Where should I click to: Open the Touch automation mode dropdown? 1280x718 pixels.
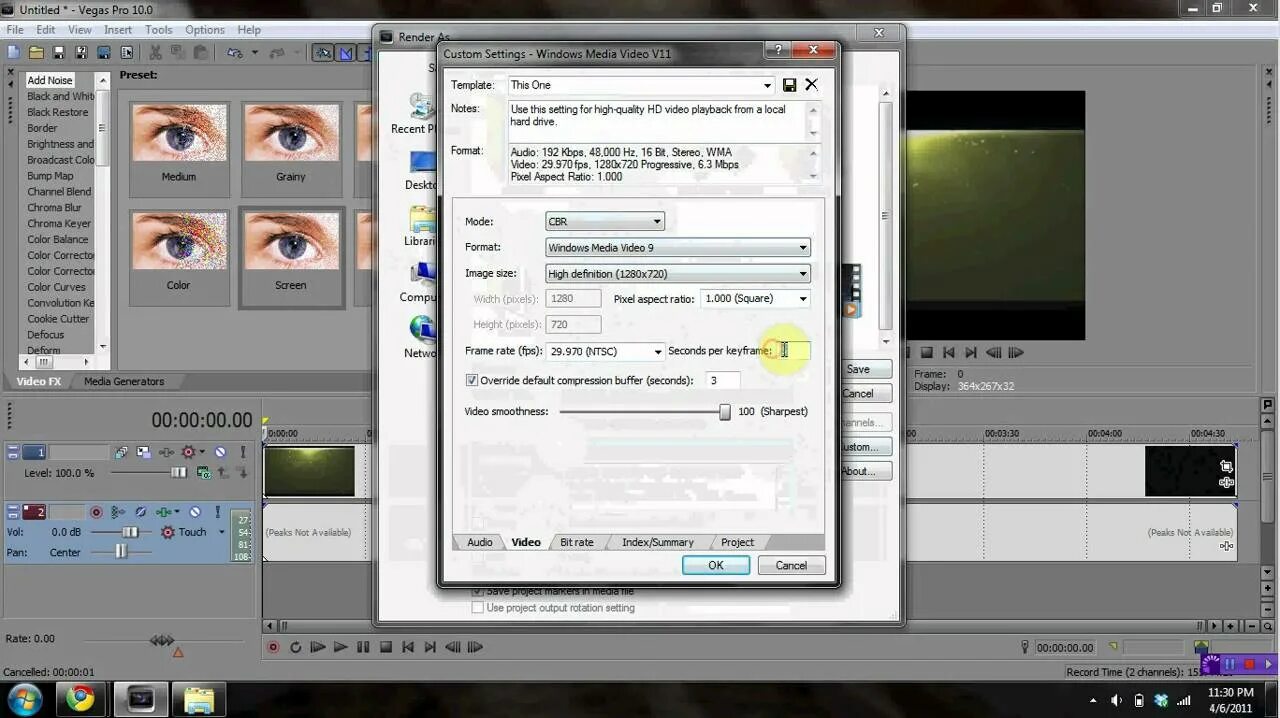(x=222, y=532)
